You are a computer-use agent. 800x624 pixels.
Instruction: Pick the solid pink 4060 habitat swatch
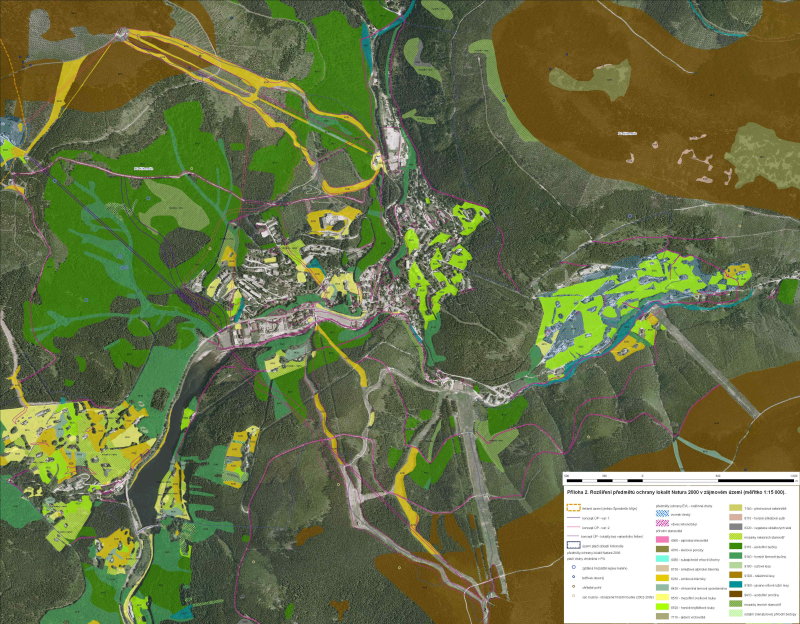click(662, 539)
